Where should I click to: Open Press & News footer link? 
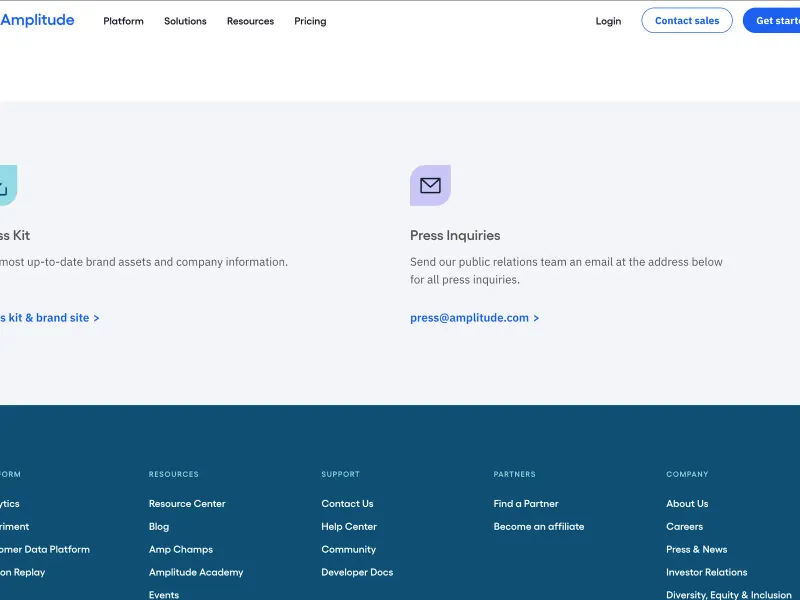(x=697, y=549)
